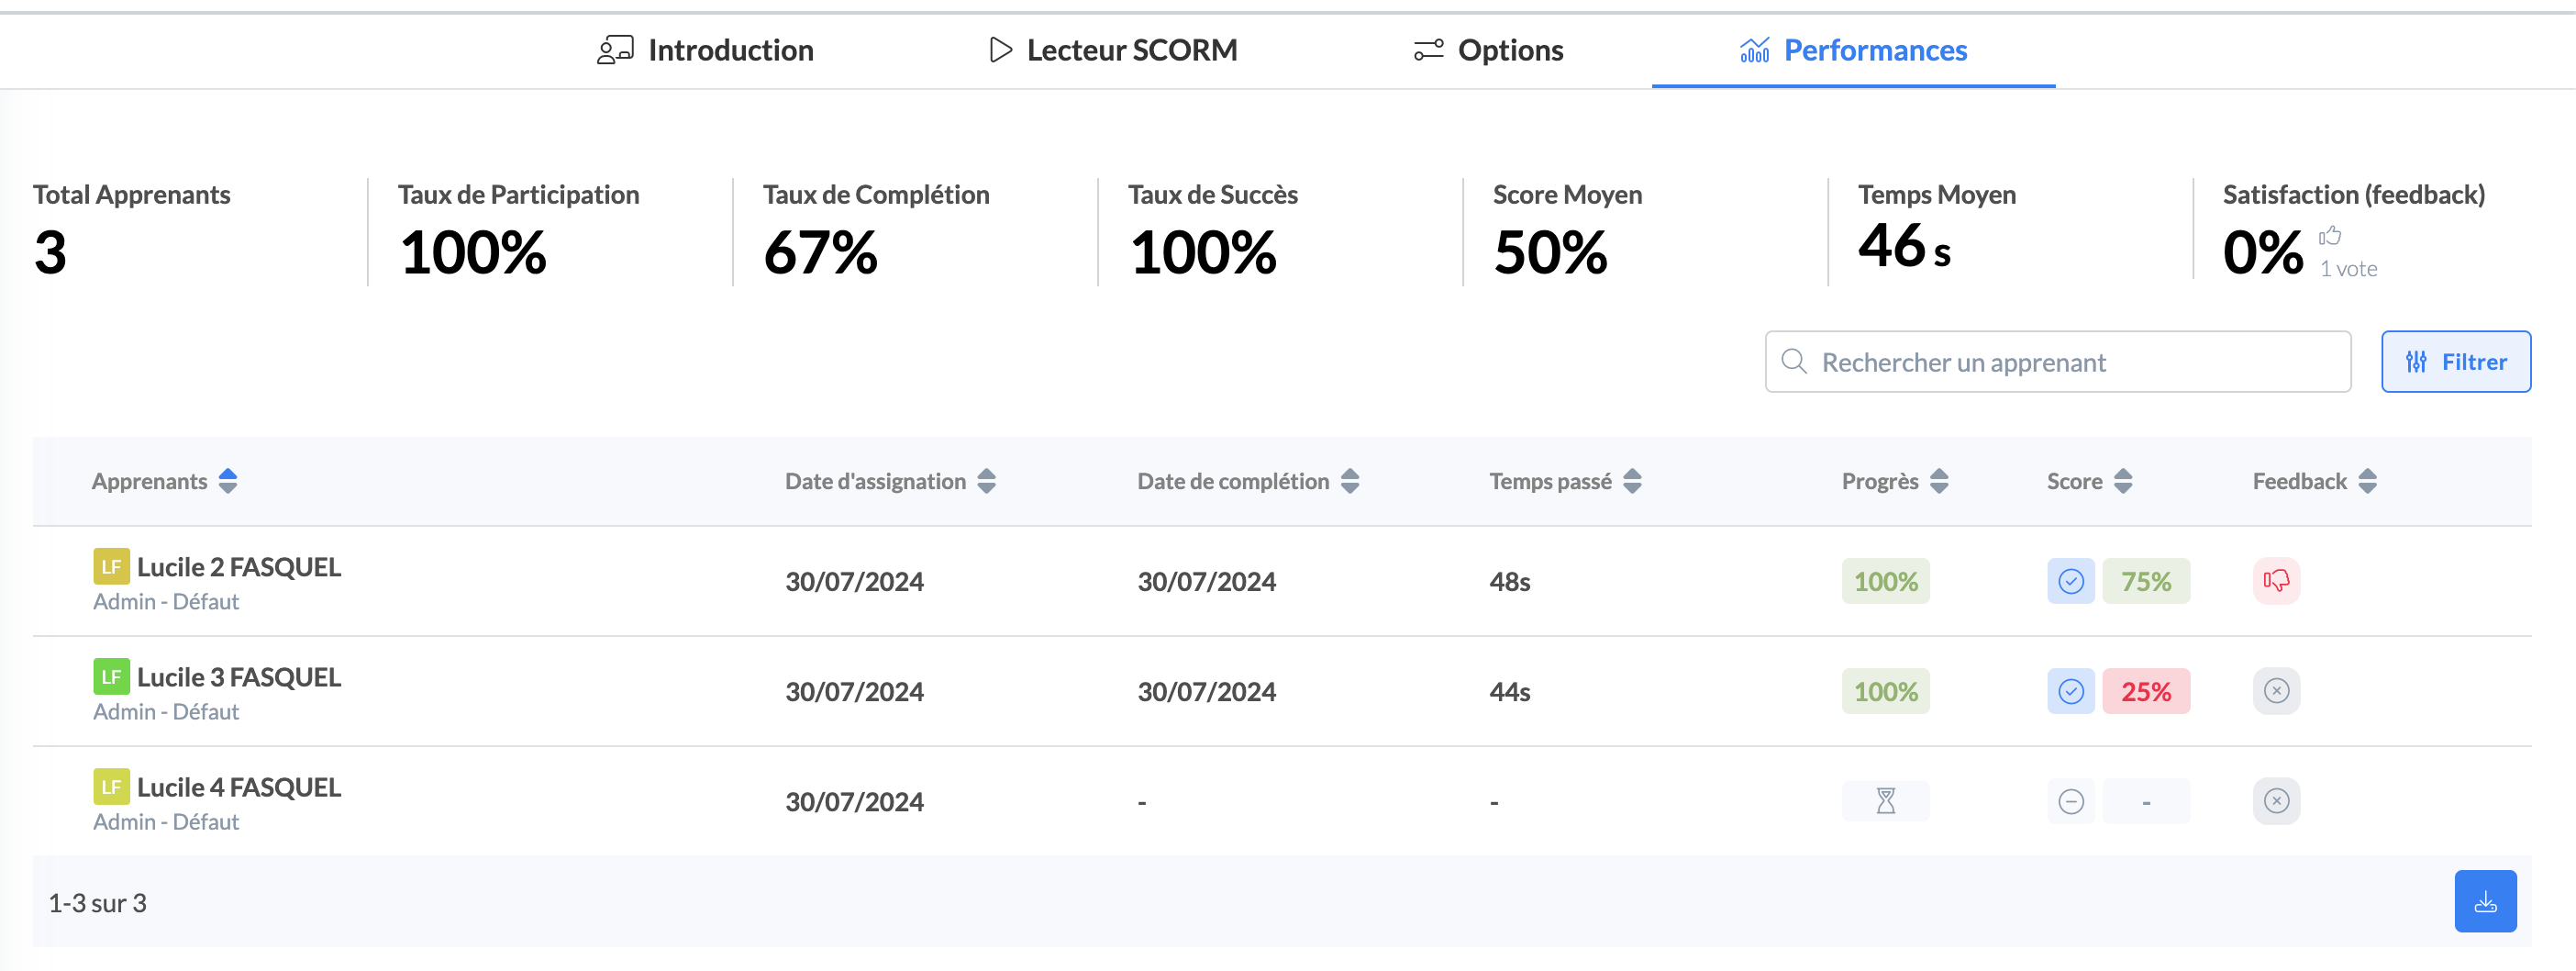Click thumbs-down feedback icon for Lucile 2
Image resolution: width=2576 pixels, height=971 pixels.
2275,581
